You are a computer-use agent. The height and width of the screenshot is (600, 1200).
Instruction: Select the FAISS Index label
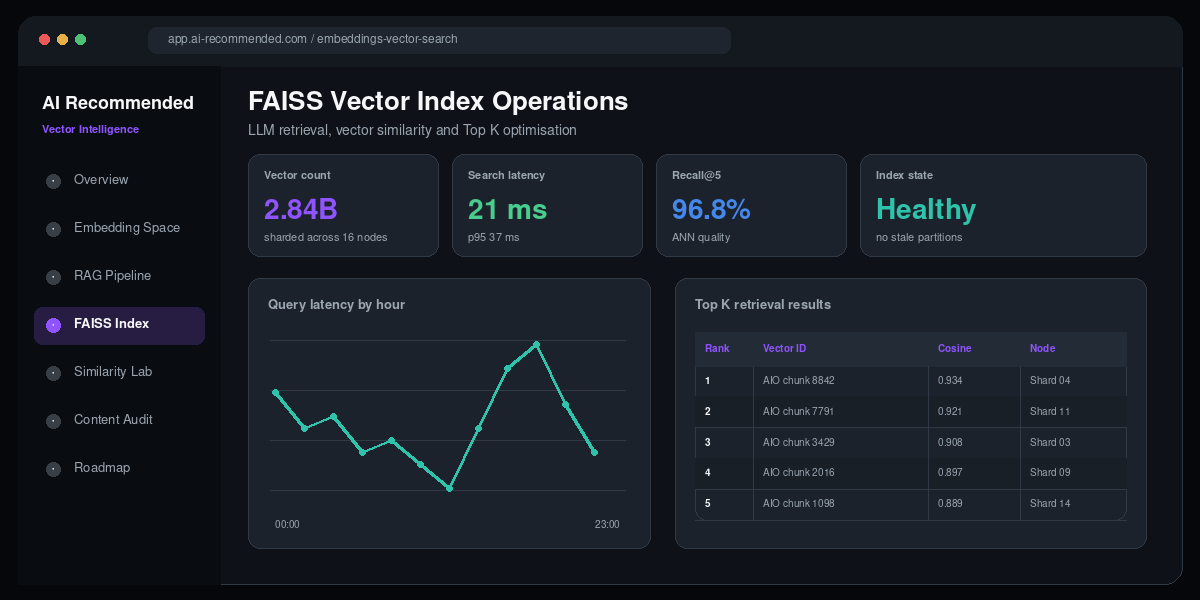[x=111, y=324]
